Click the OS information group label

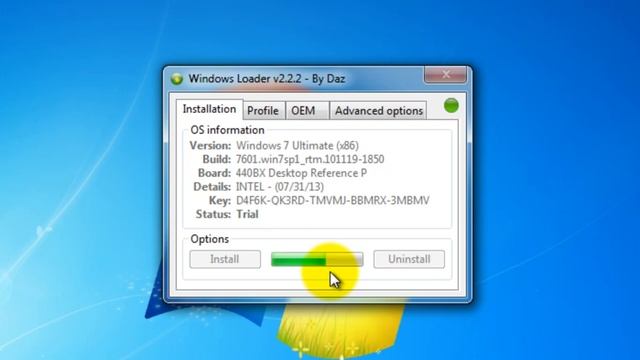coord(227,130)
